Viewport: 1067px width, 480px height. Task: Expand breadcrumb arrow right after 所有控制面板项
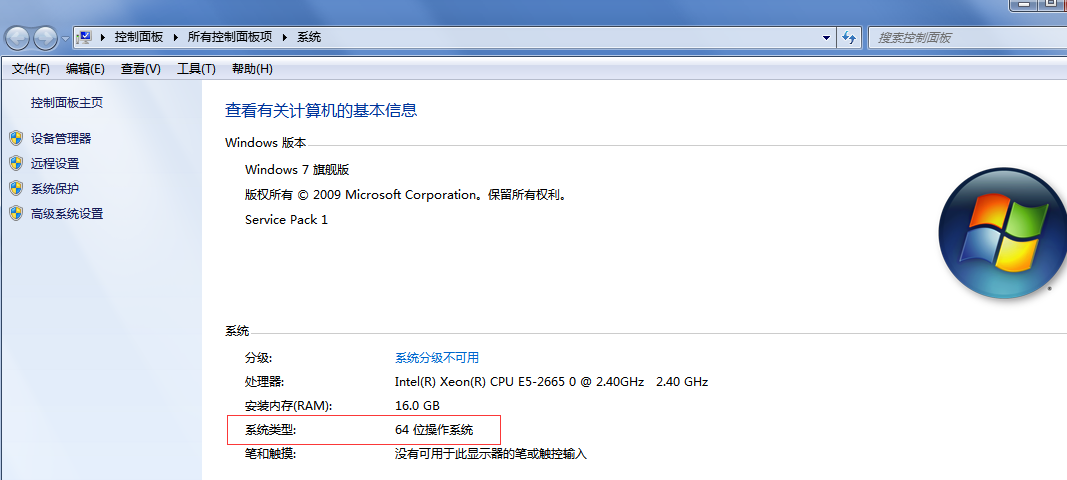coord(284,37)
